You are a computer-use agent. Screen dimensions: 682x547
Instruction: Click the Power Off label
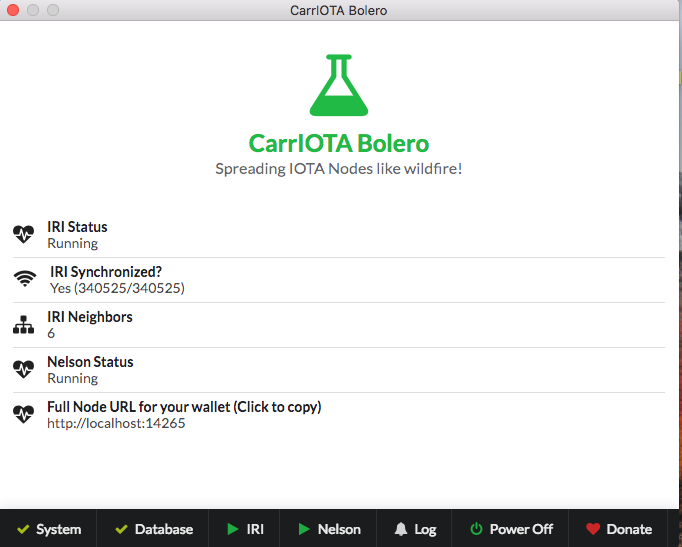(522, 529)
